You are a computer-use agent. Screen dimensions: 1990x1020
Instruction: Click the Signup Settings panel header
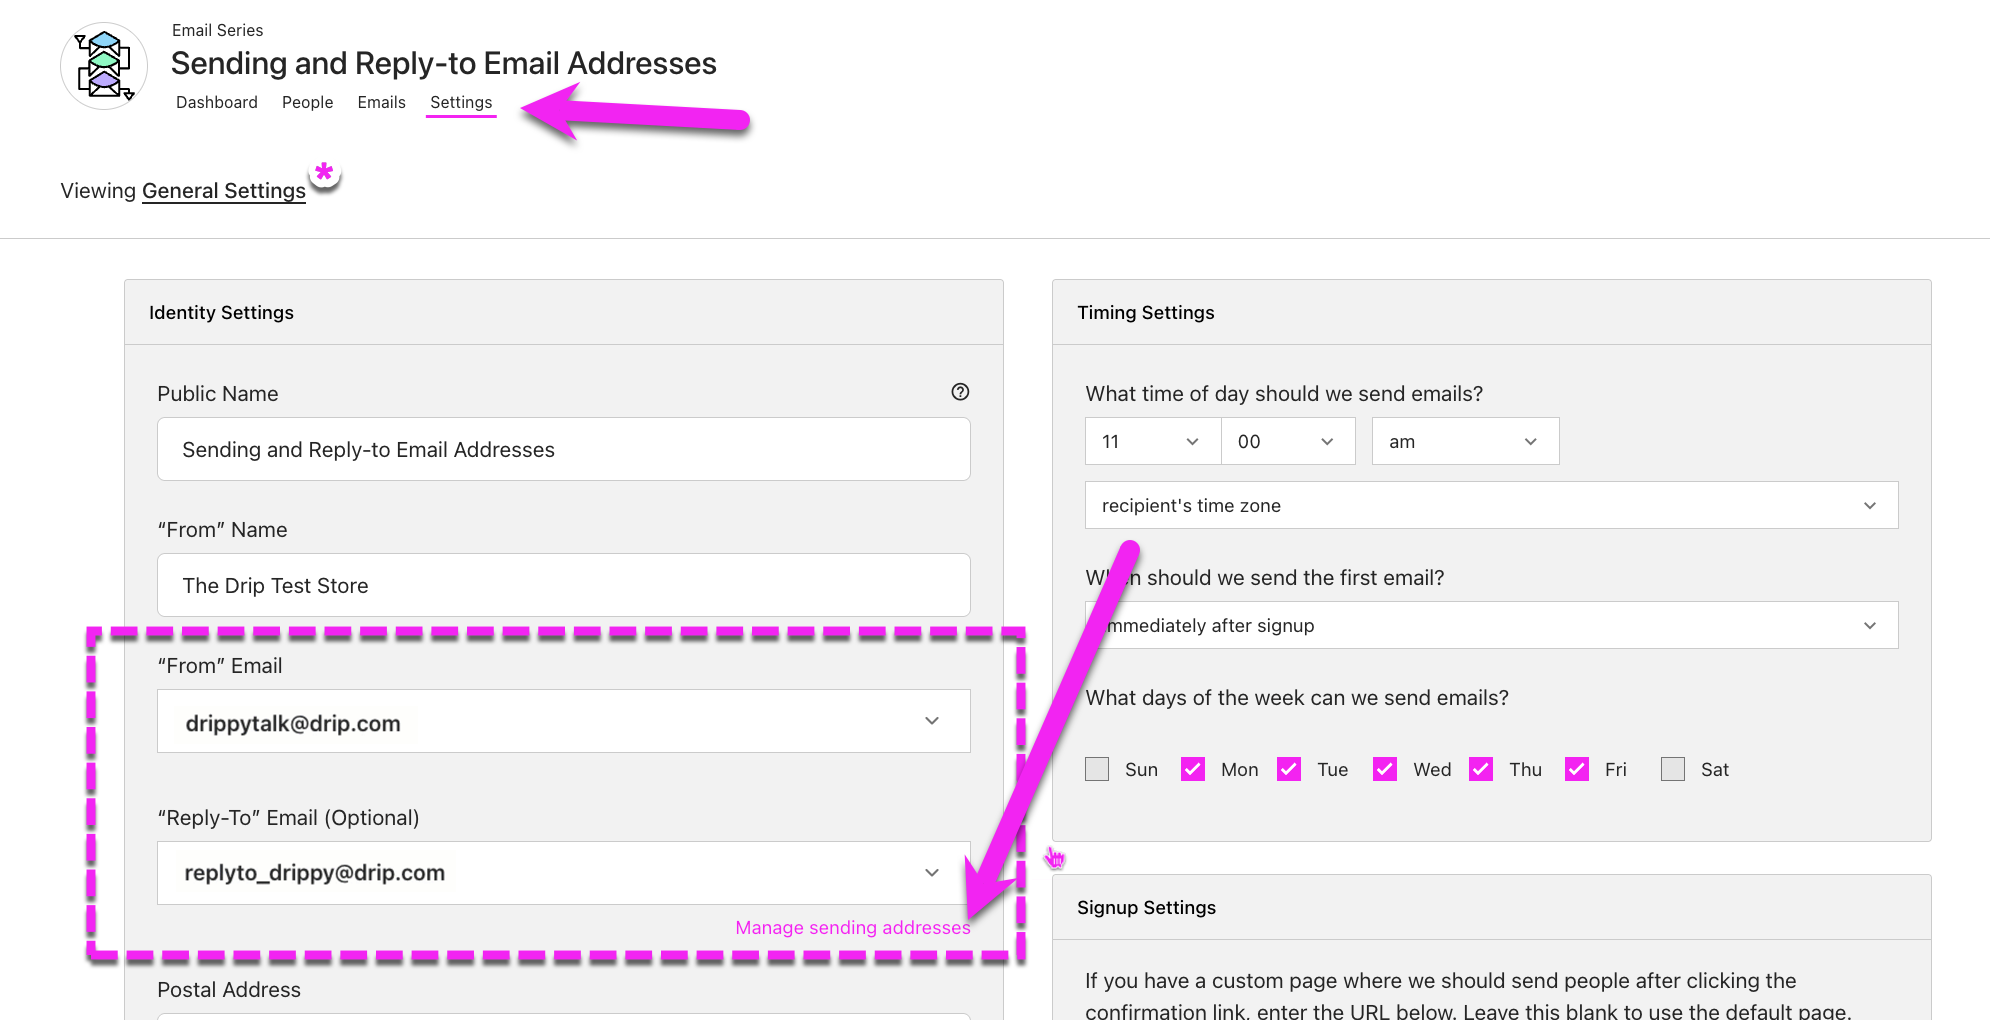pyautogui.click(x=1491, y=907)
